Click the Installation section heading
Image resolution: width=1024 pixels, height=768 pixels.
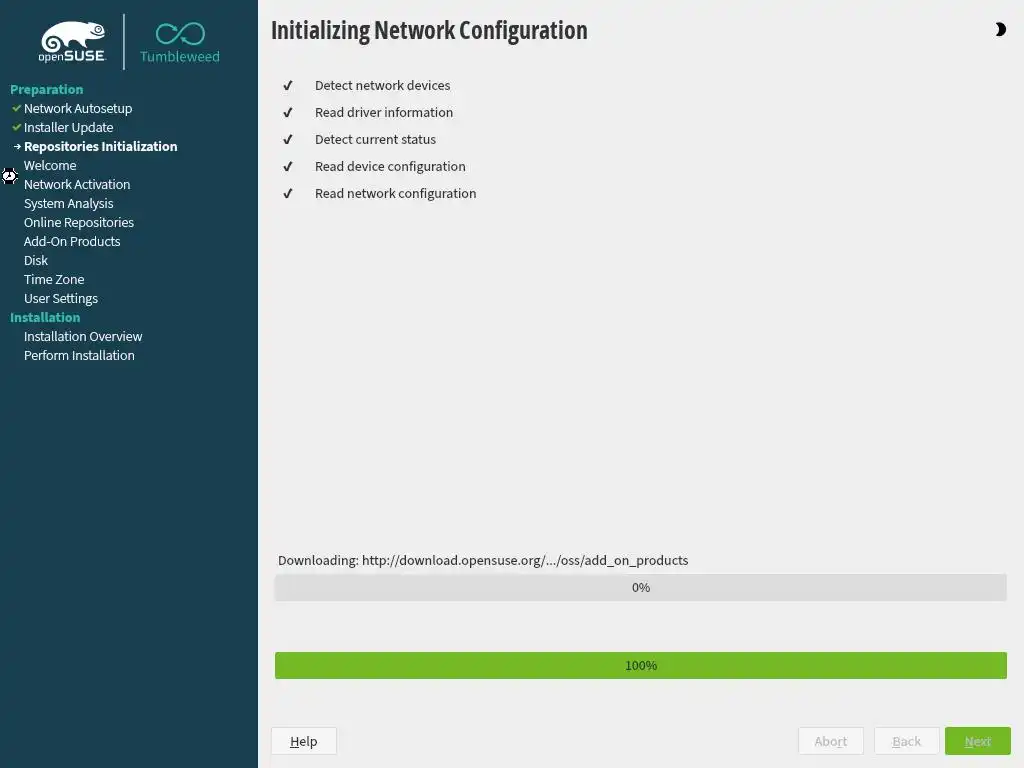coord(45,317)
